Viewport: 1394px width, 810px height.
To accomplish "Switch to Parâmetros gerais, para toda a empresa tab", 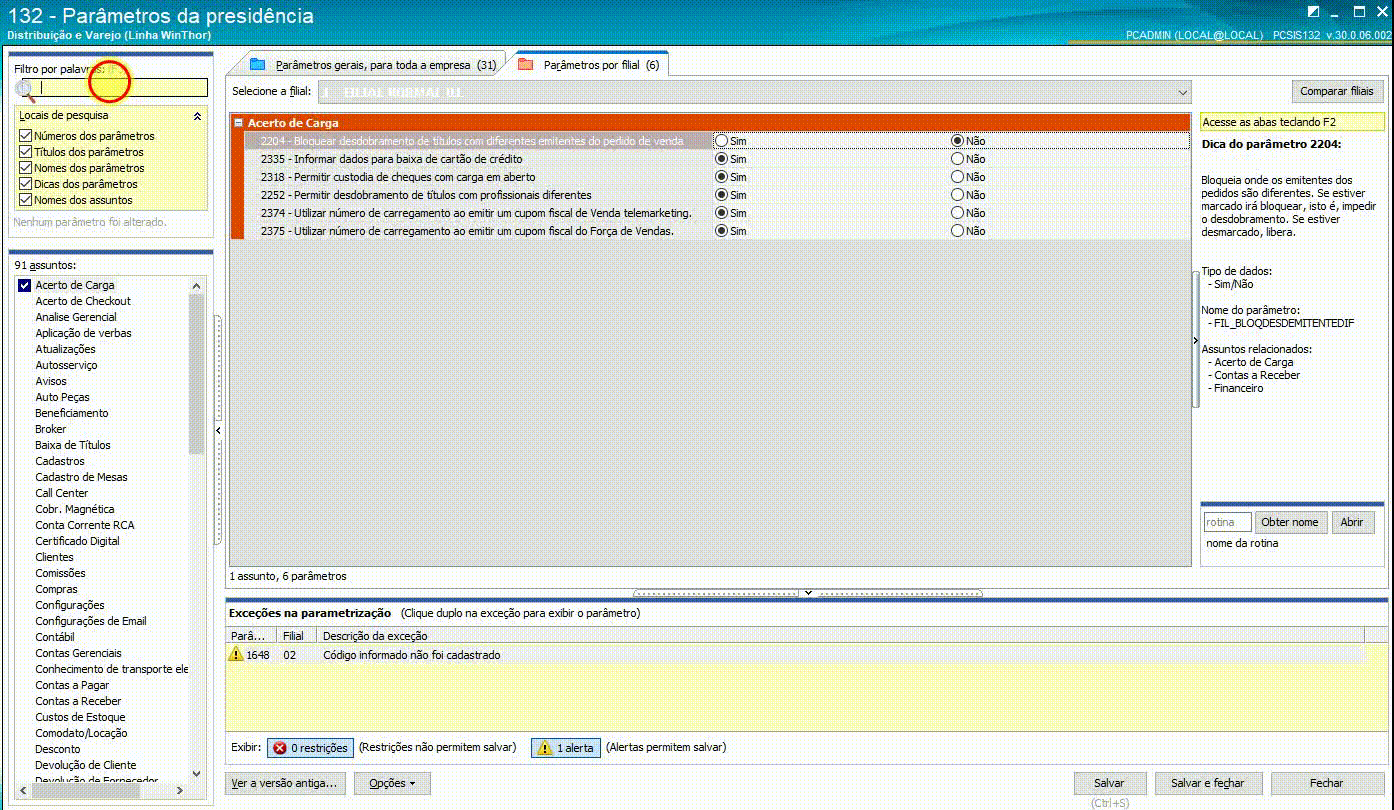I will [x=372, y=65].
